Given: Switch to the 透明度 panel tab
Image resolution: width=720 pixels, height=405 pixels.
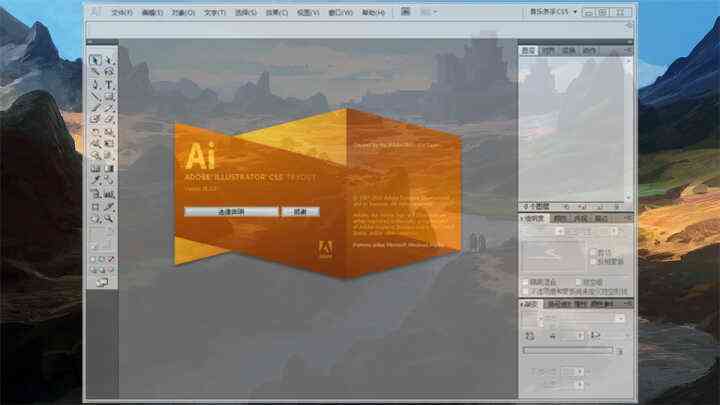Looking at the screenshot, I should coord(534,219).
